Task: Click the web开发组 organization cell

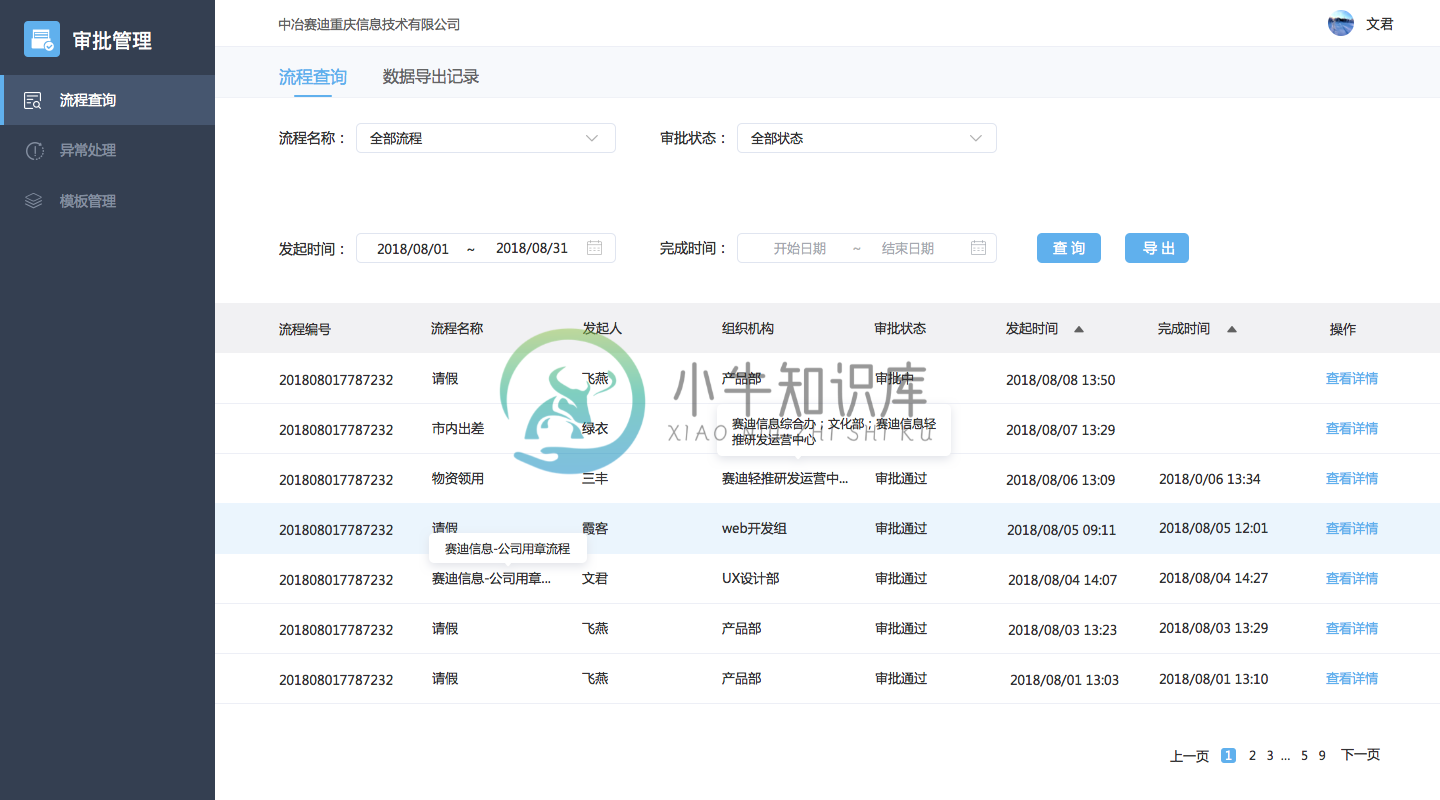Action: click(x=754, y=529)
